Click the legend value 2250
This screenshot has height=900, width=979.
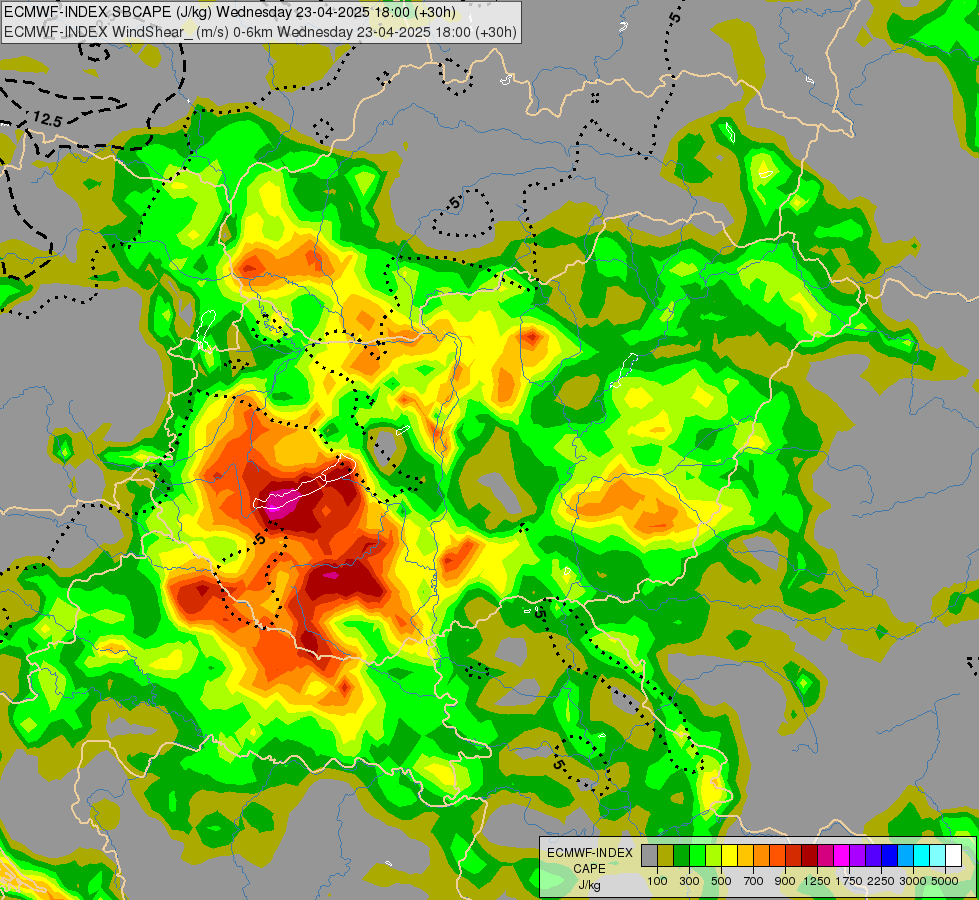pos(881,881)
